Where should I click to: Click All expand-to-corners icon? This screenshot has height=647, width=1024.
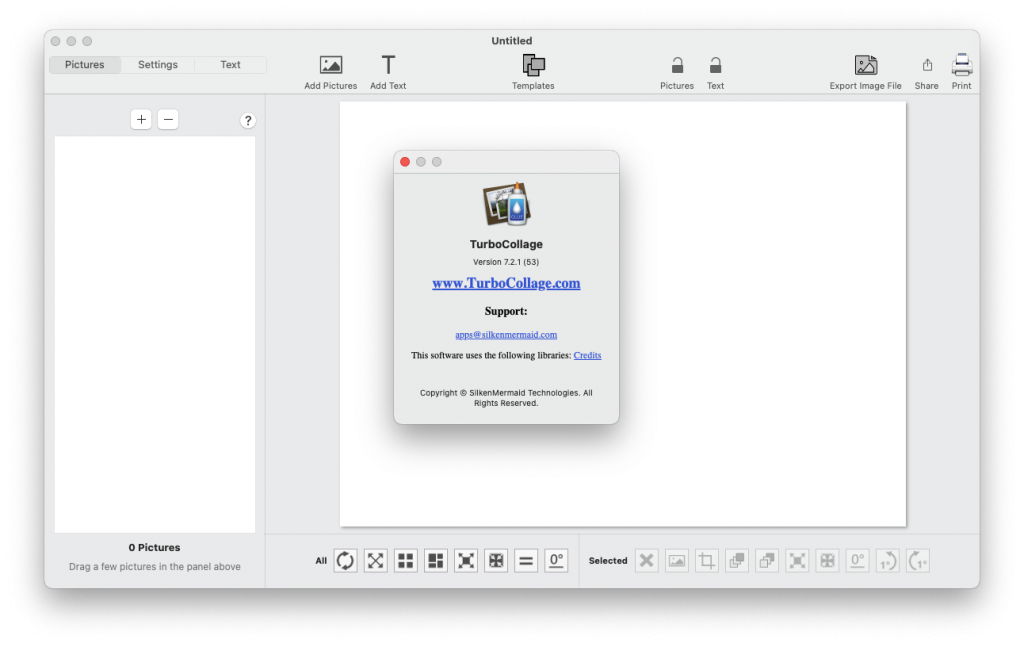[466, 560]
